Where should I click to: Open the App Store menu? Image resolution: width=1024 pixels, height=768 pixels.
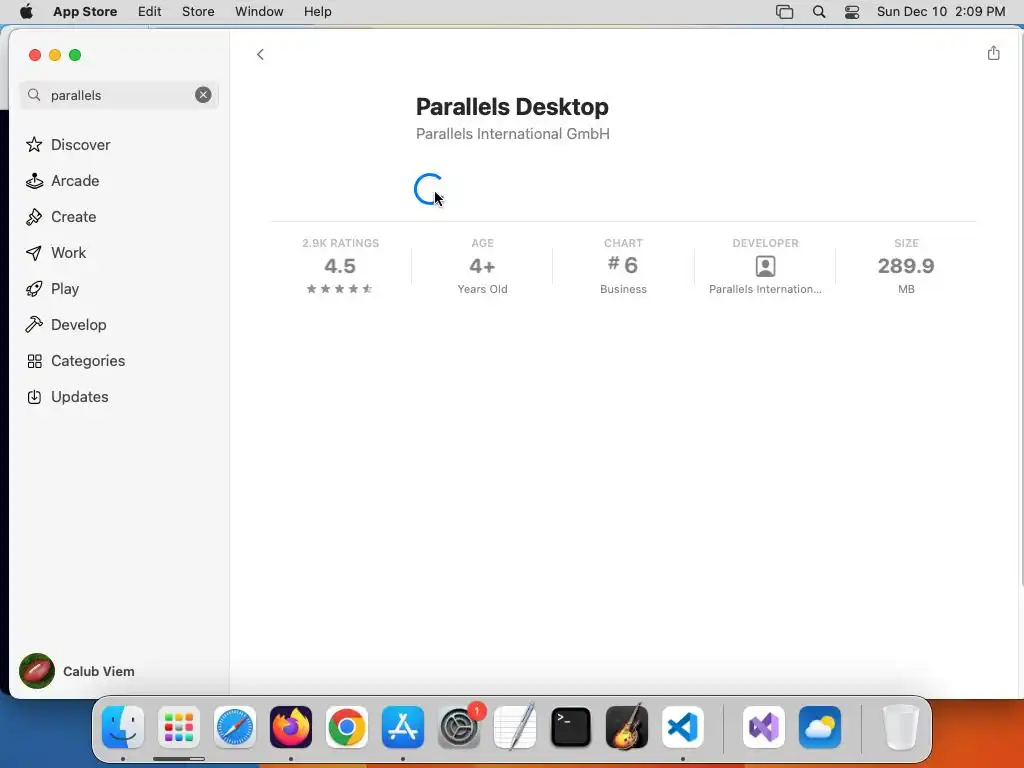(x=85, y=11)
